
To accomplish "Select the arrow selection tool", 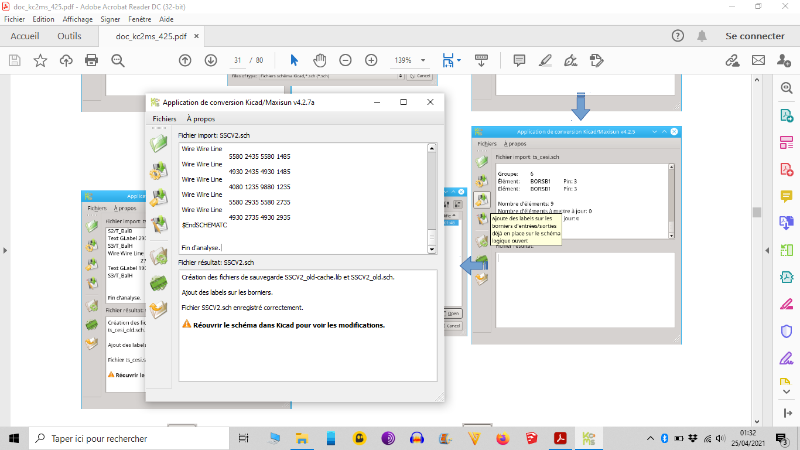I will [x=294, y=60].
